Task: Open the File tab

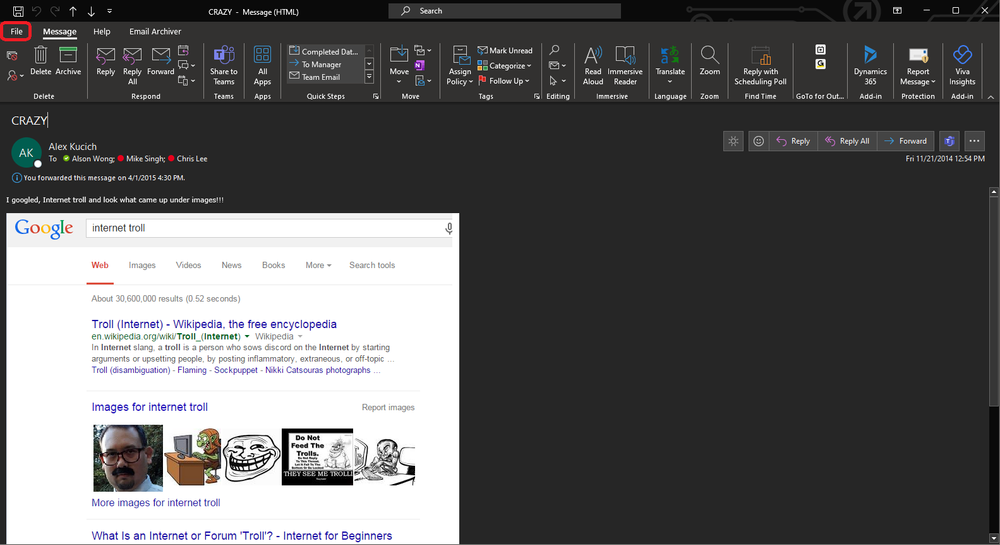Action: click(x=17, y=31)
